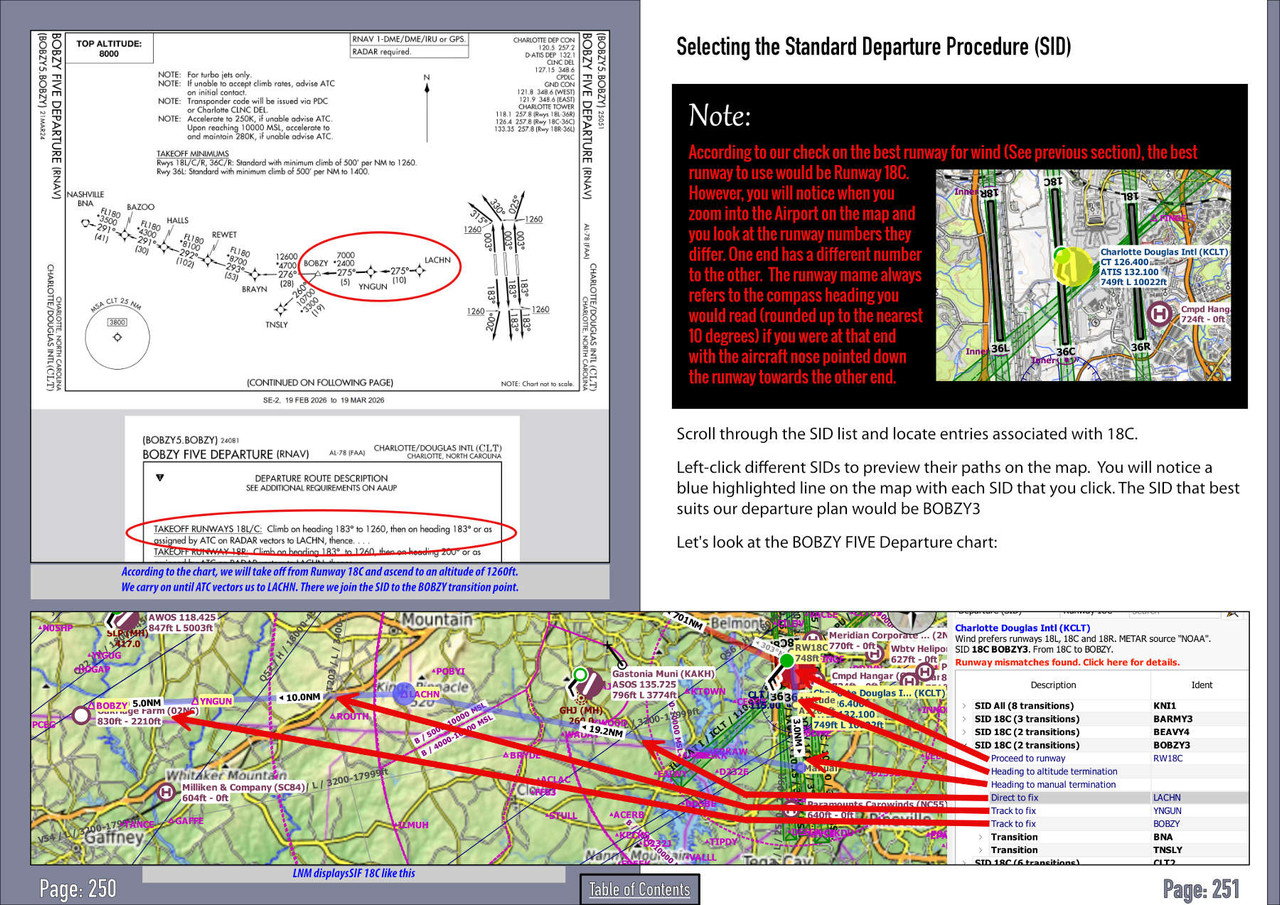Collapse the BOBZY3 SID 18C row

click(965, 745)
